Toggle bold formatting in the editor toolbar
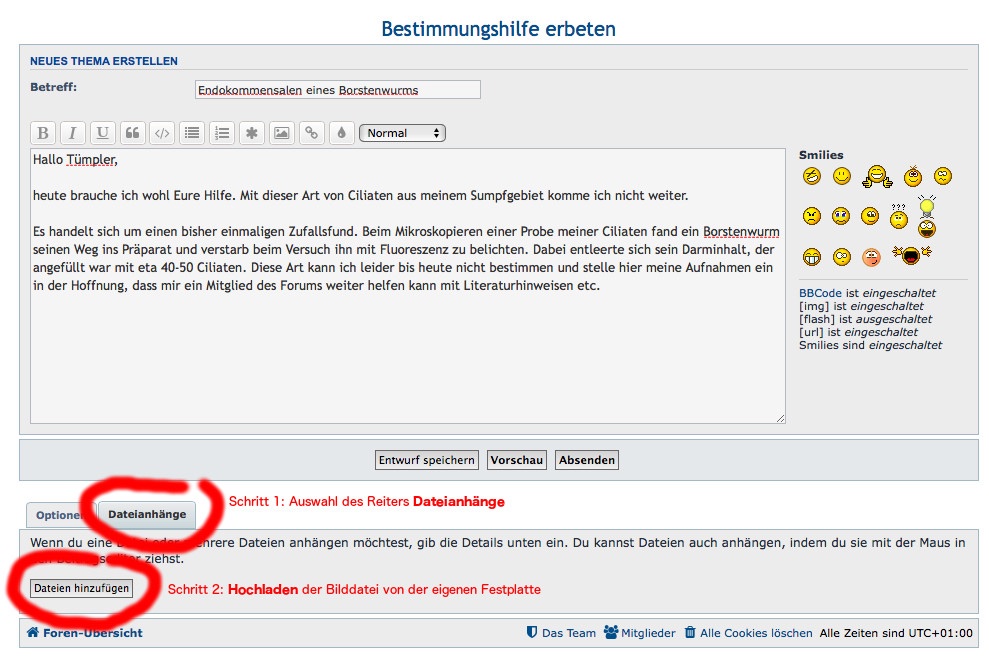Viewport: 989px width, 659px height. click(x=42, y=133)
